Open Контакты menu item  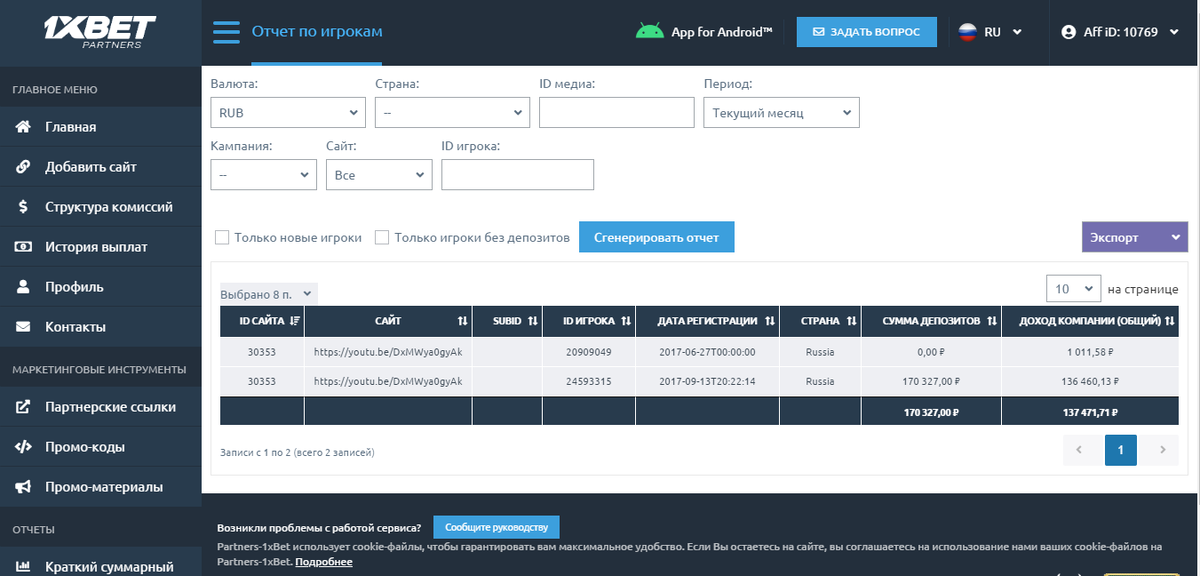(x=100, y=327)
